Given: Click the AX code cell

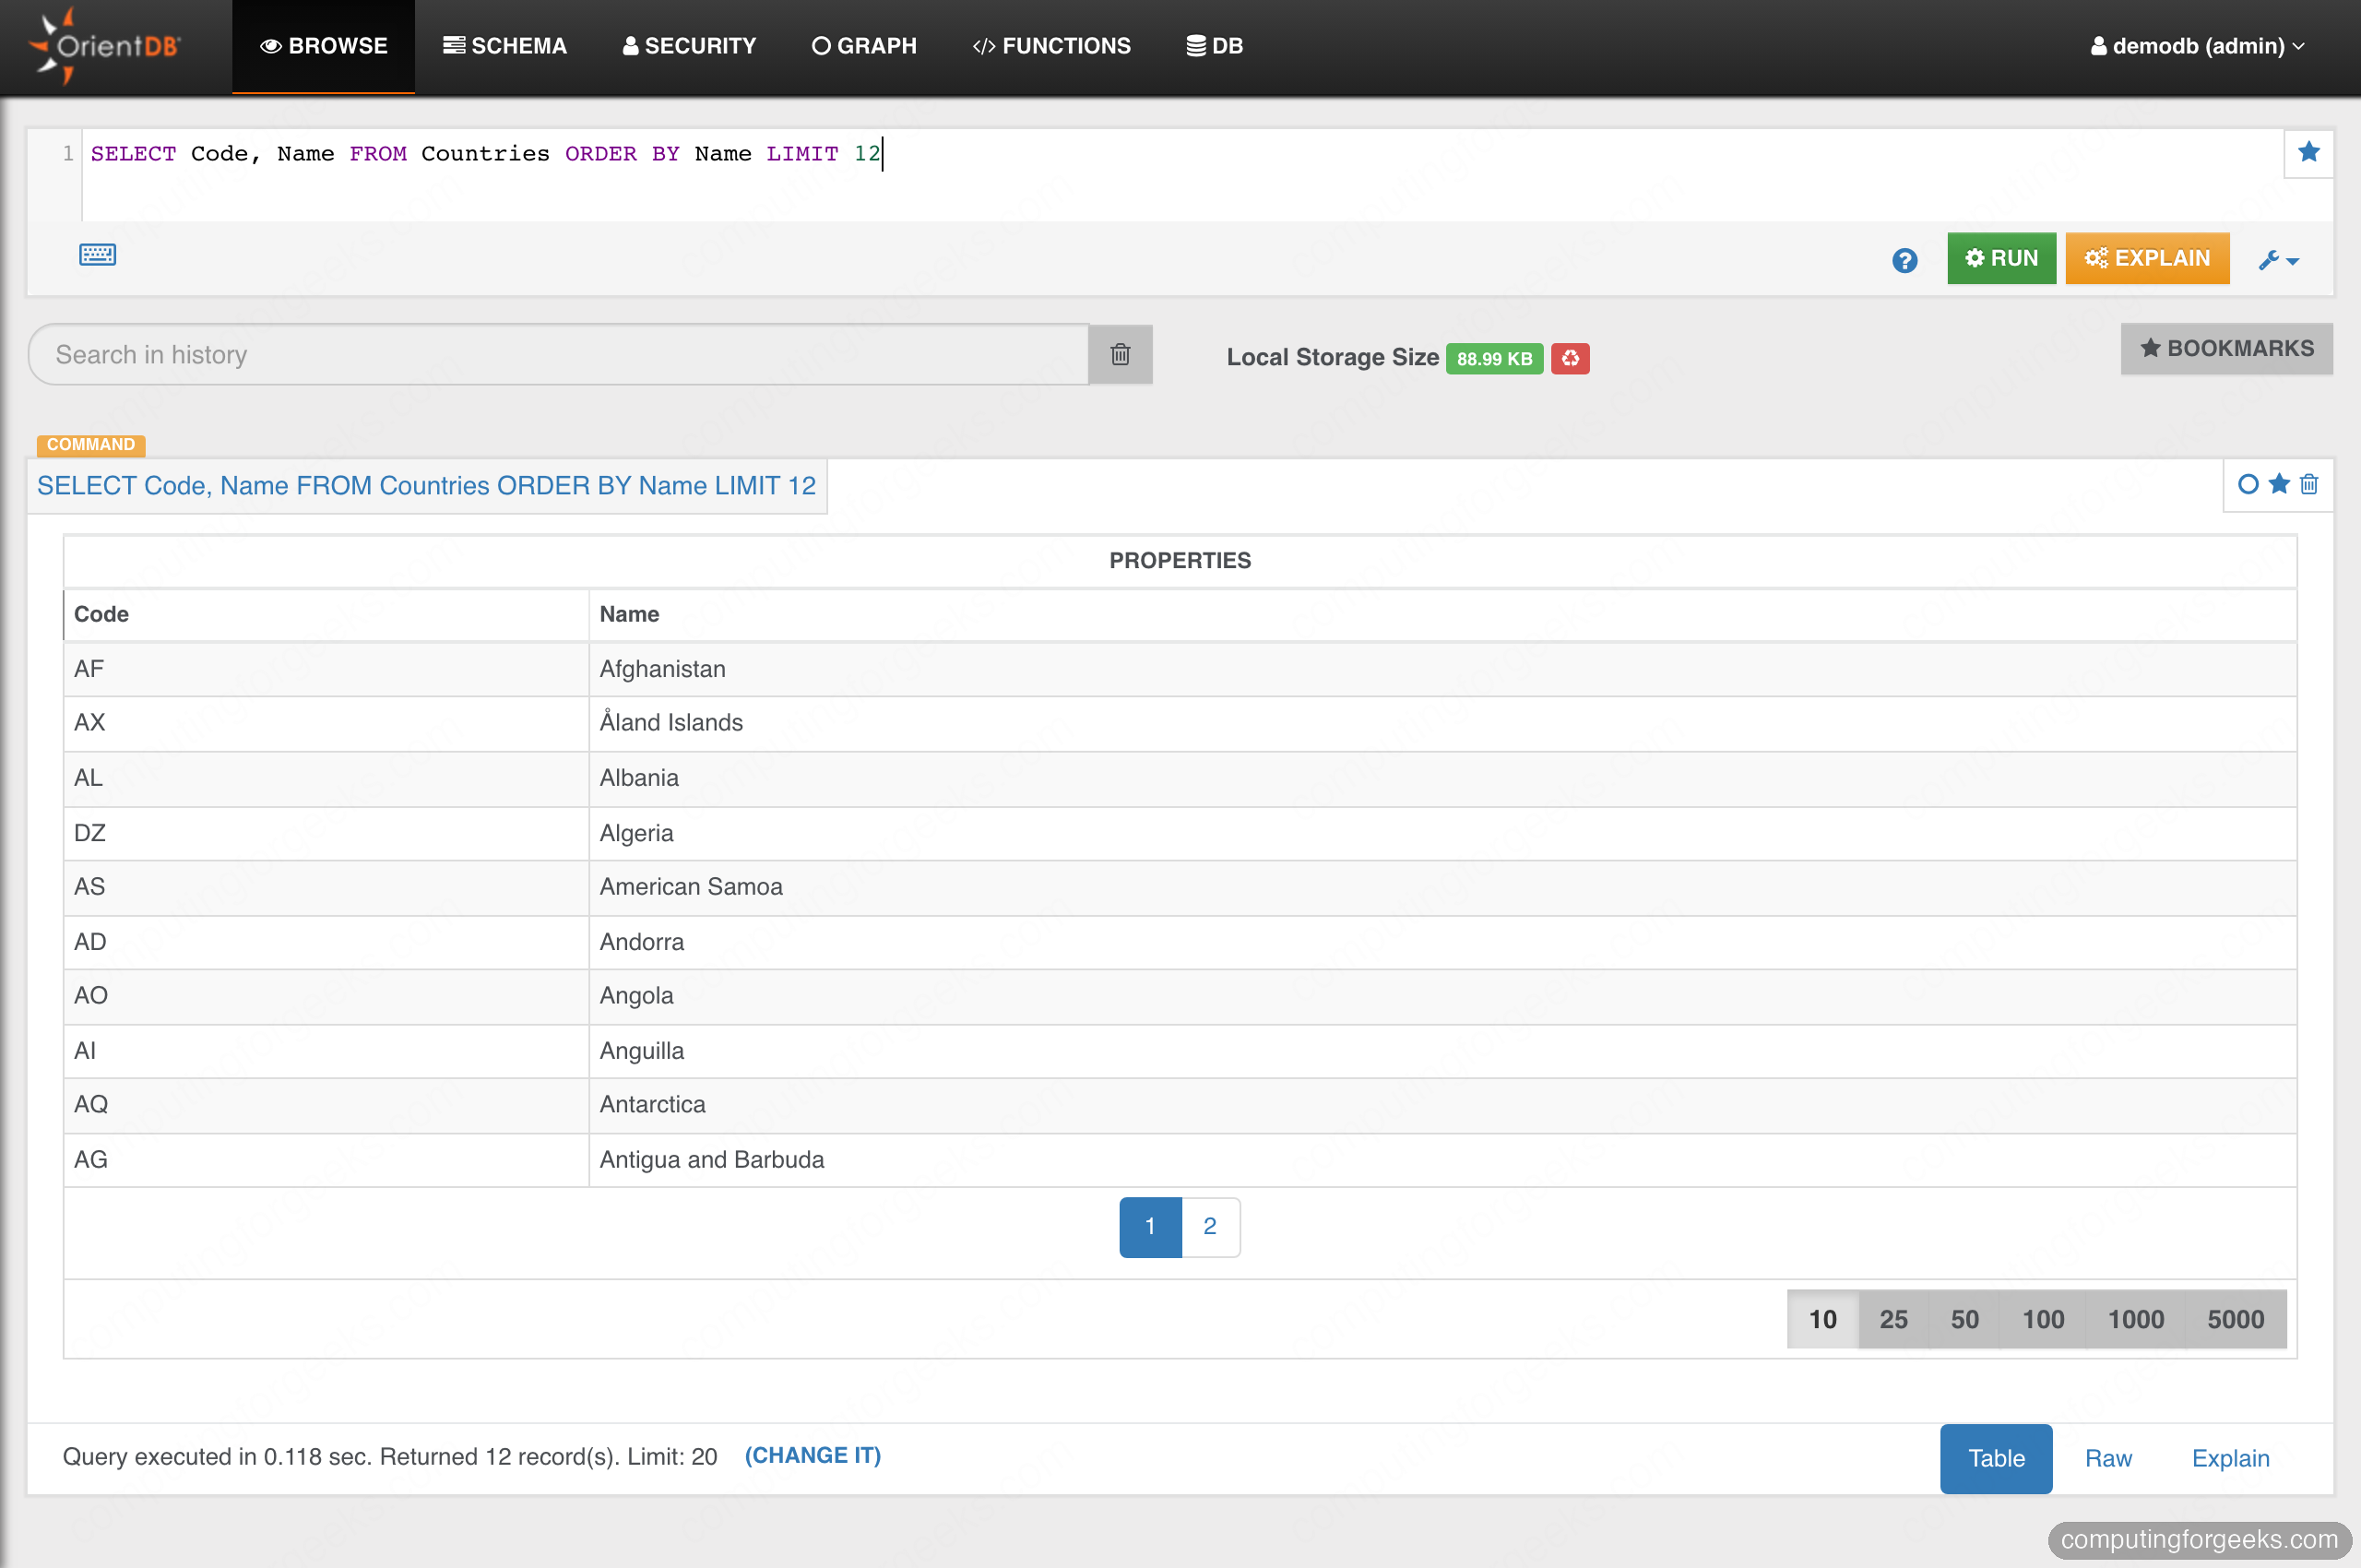Looking at the screenshot, I should tap(326, 723).
